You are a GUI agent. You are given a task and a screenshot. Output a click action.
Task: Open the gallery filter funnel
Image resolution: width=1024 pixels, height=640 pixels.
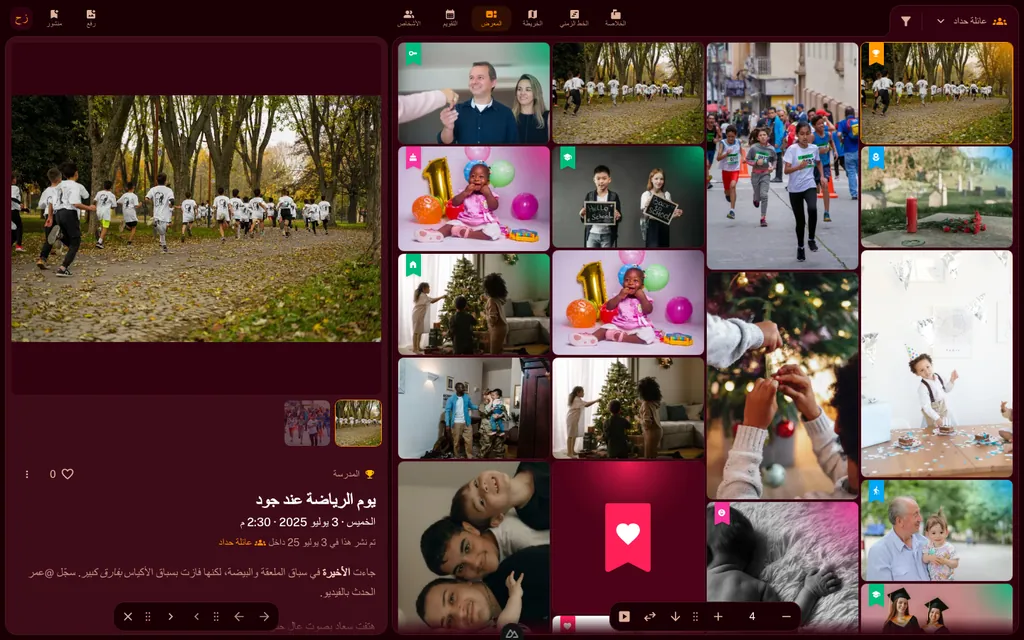906,21
